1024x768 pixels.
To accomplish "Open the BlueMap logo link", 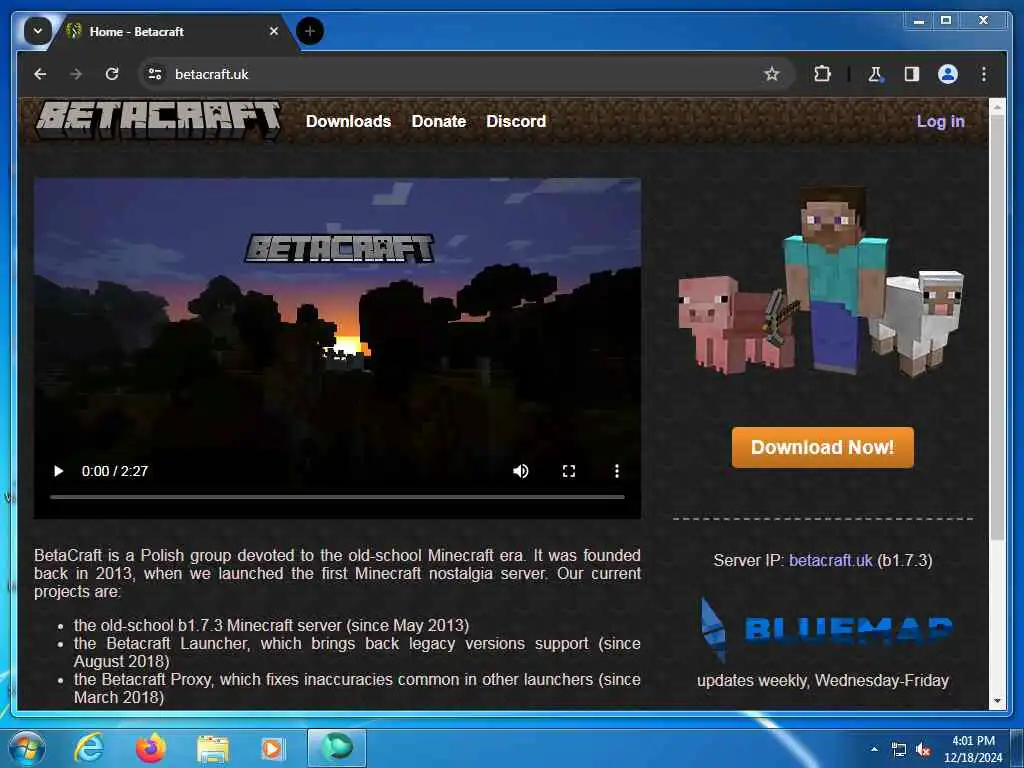I will coord(825,630).
